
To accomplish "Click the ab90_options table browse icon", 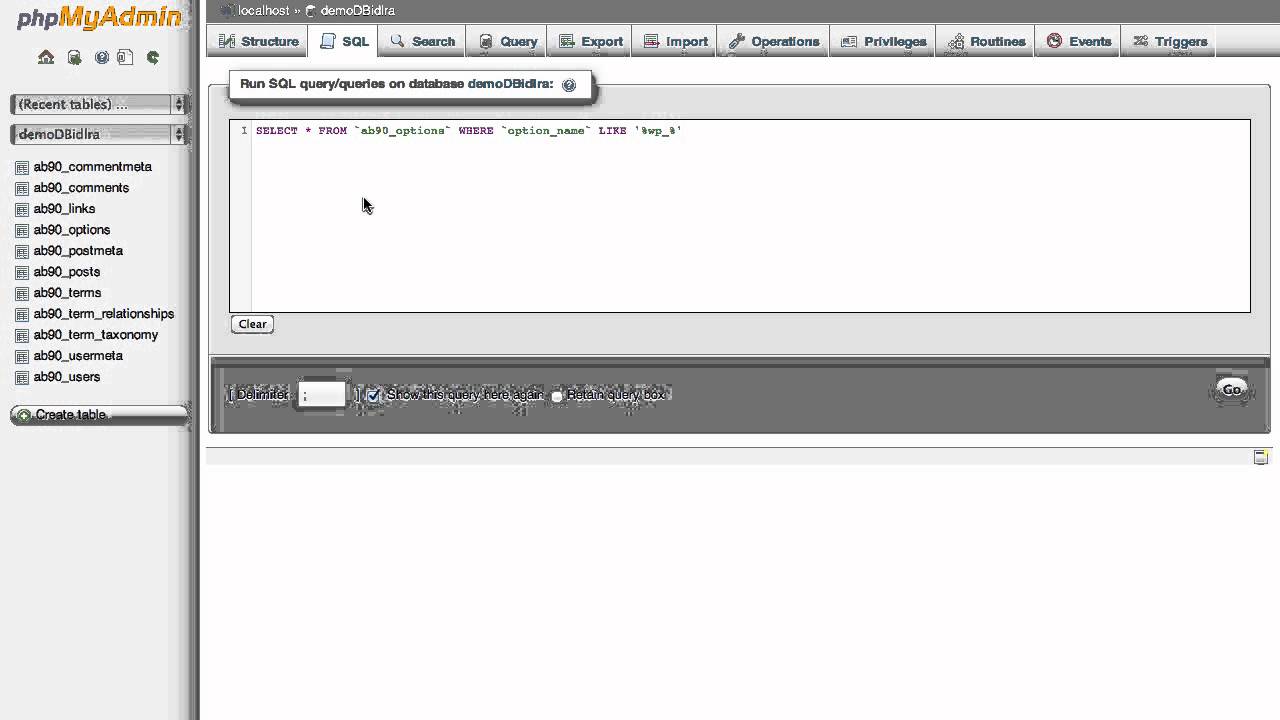I will pos(22,230).
